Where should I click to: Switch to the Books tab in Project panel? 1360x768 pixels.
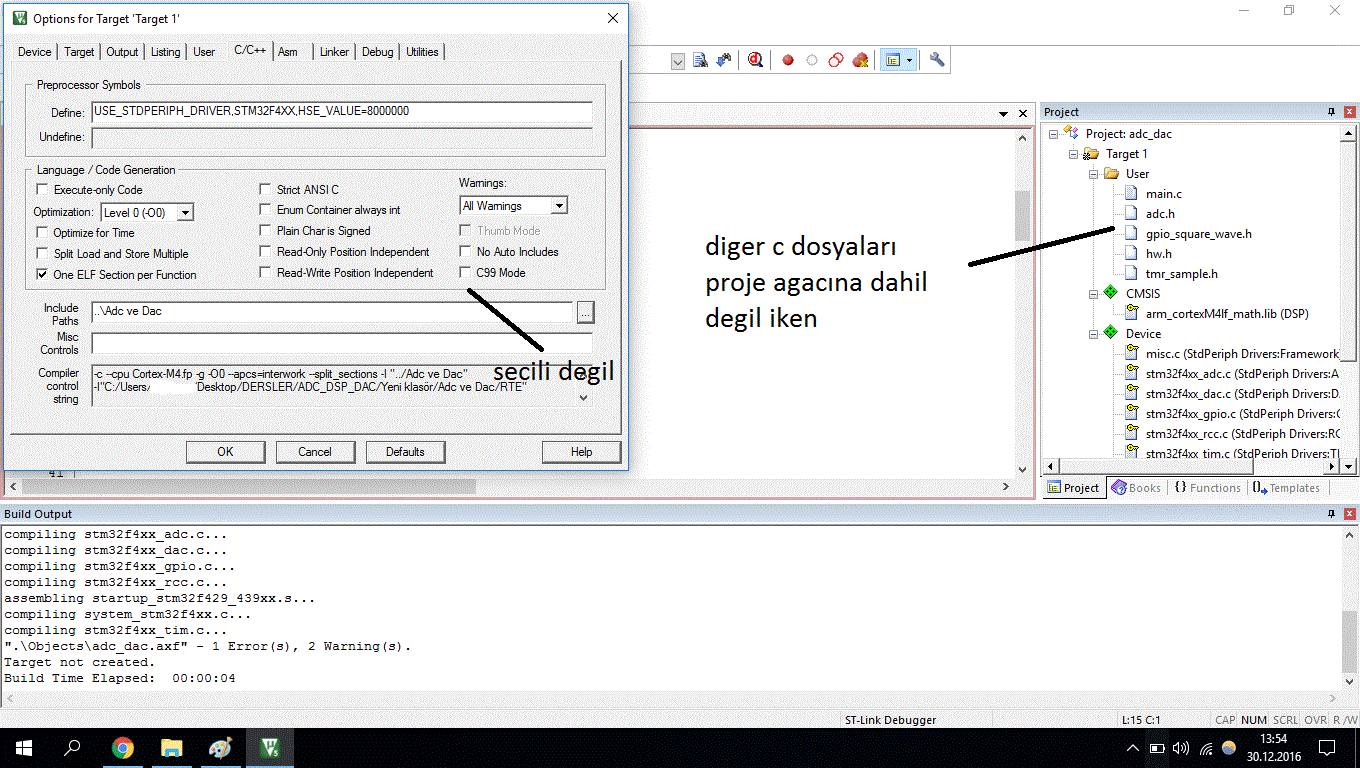coord(1135,488)
